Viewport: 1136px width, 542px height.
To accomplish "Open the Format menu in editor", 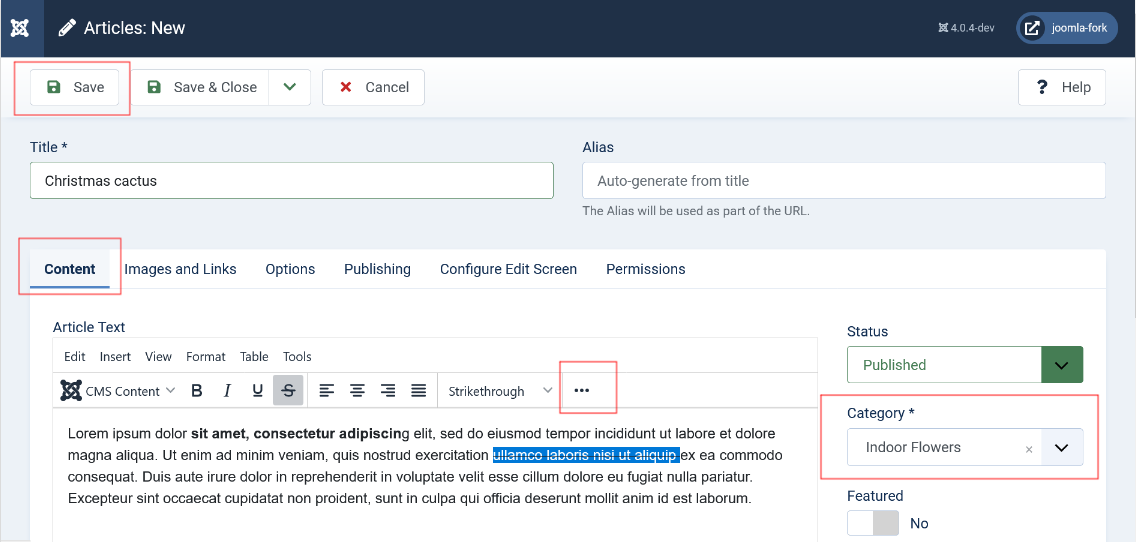I will click(206, 357).
